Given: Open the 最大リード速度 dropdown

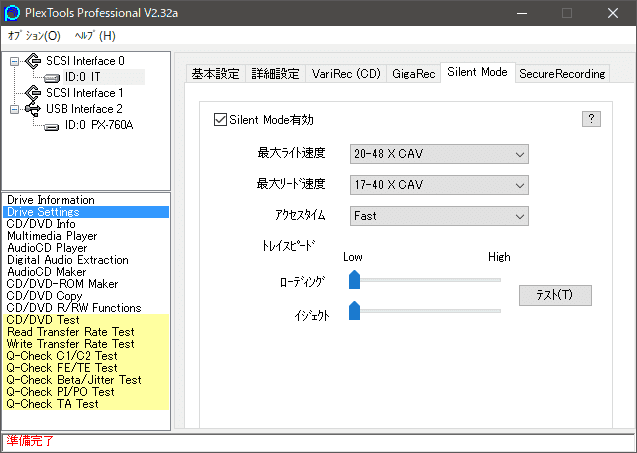Looking at the screenshot, I should click(x=439, y=185).
